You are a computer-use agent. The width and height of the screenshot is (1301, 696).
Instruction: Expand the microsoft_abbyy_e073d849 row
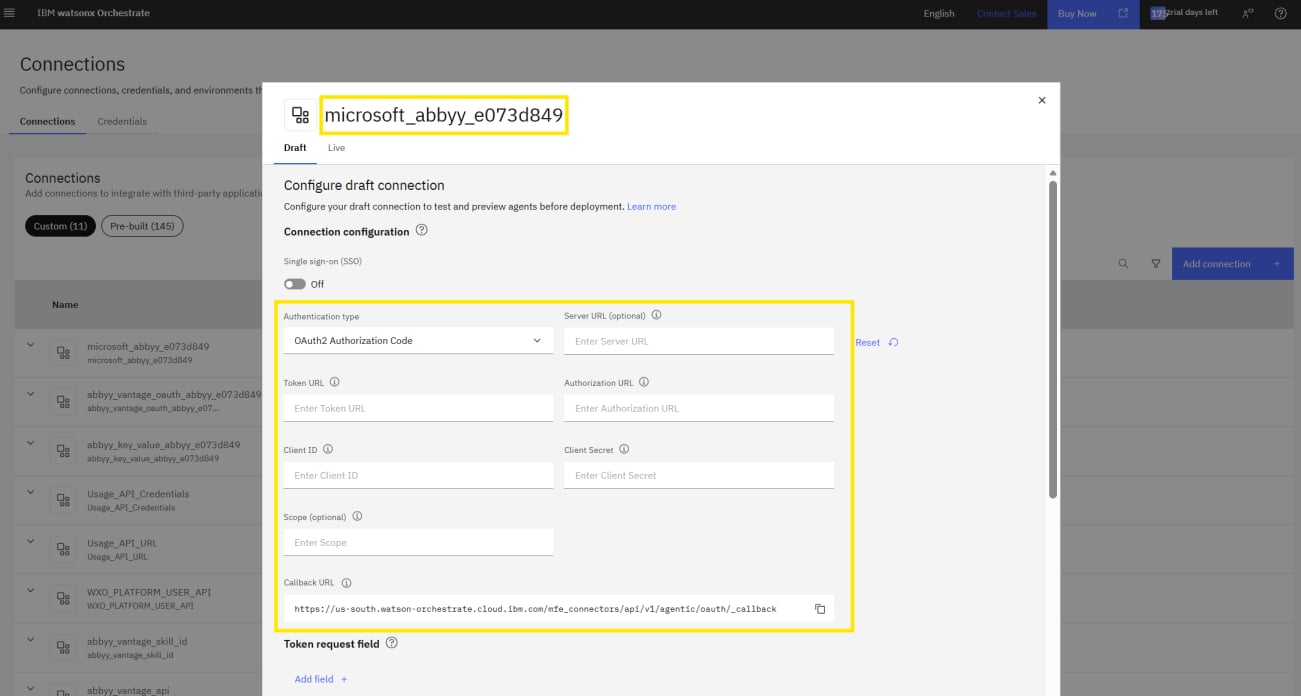click(30, 345)
